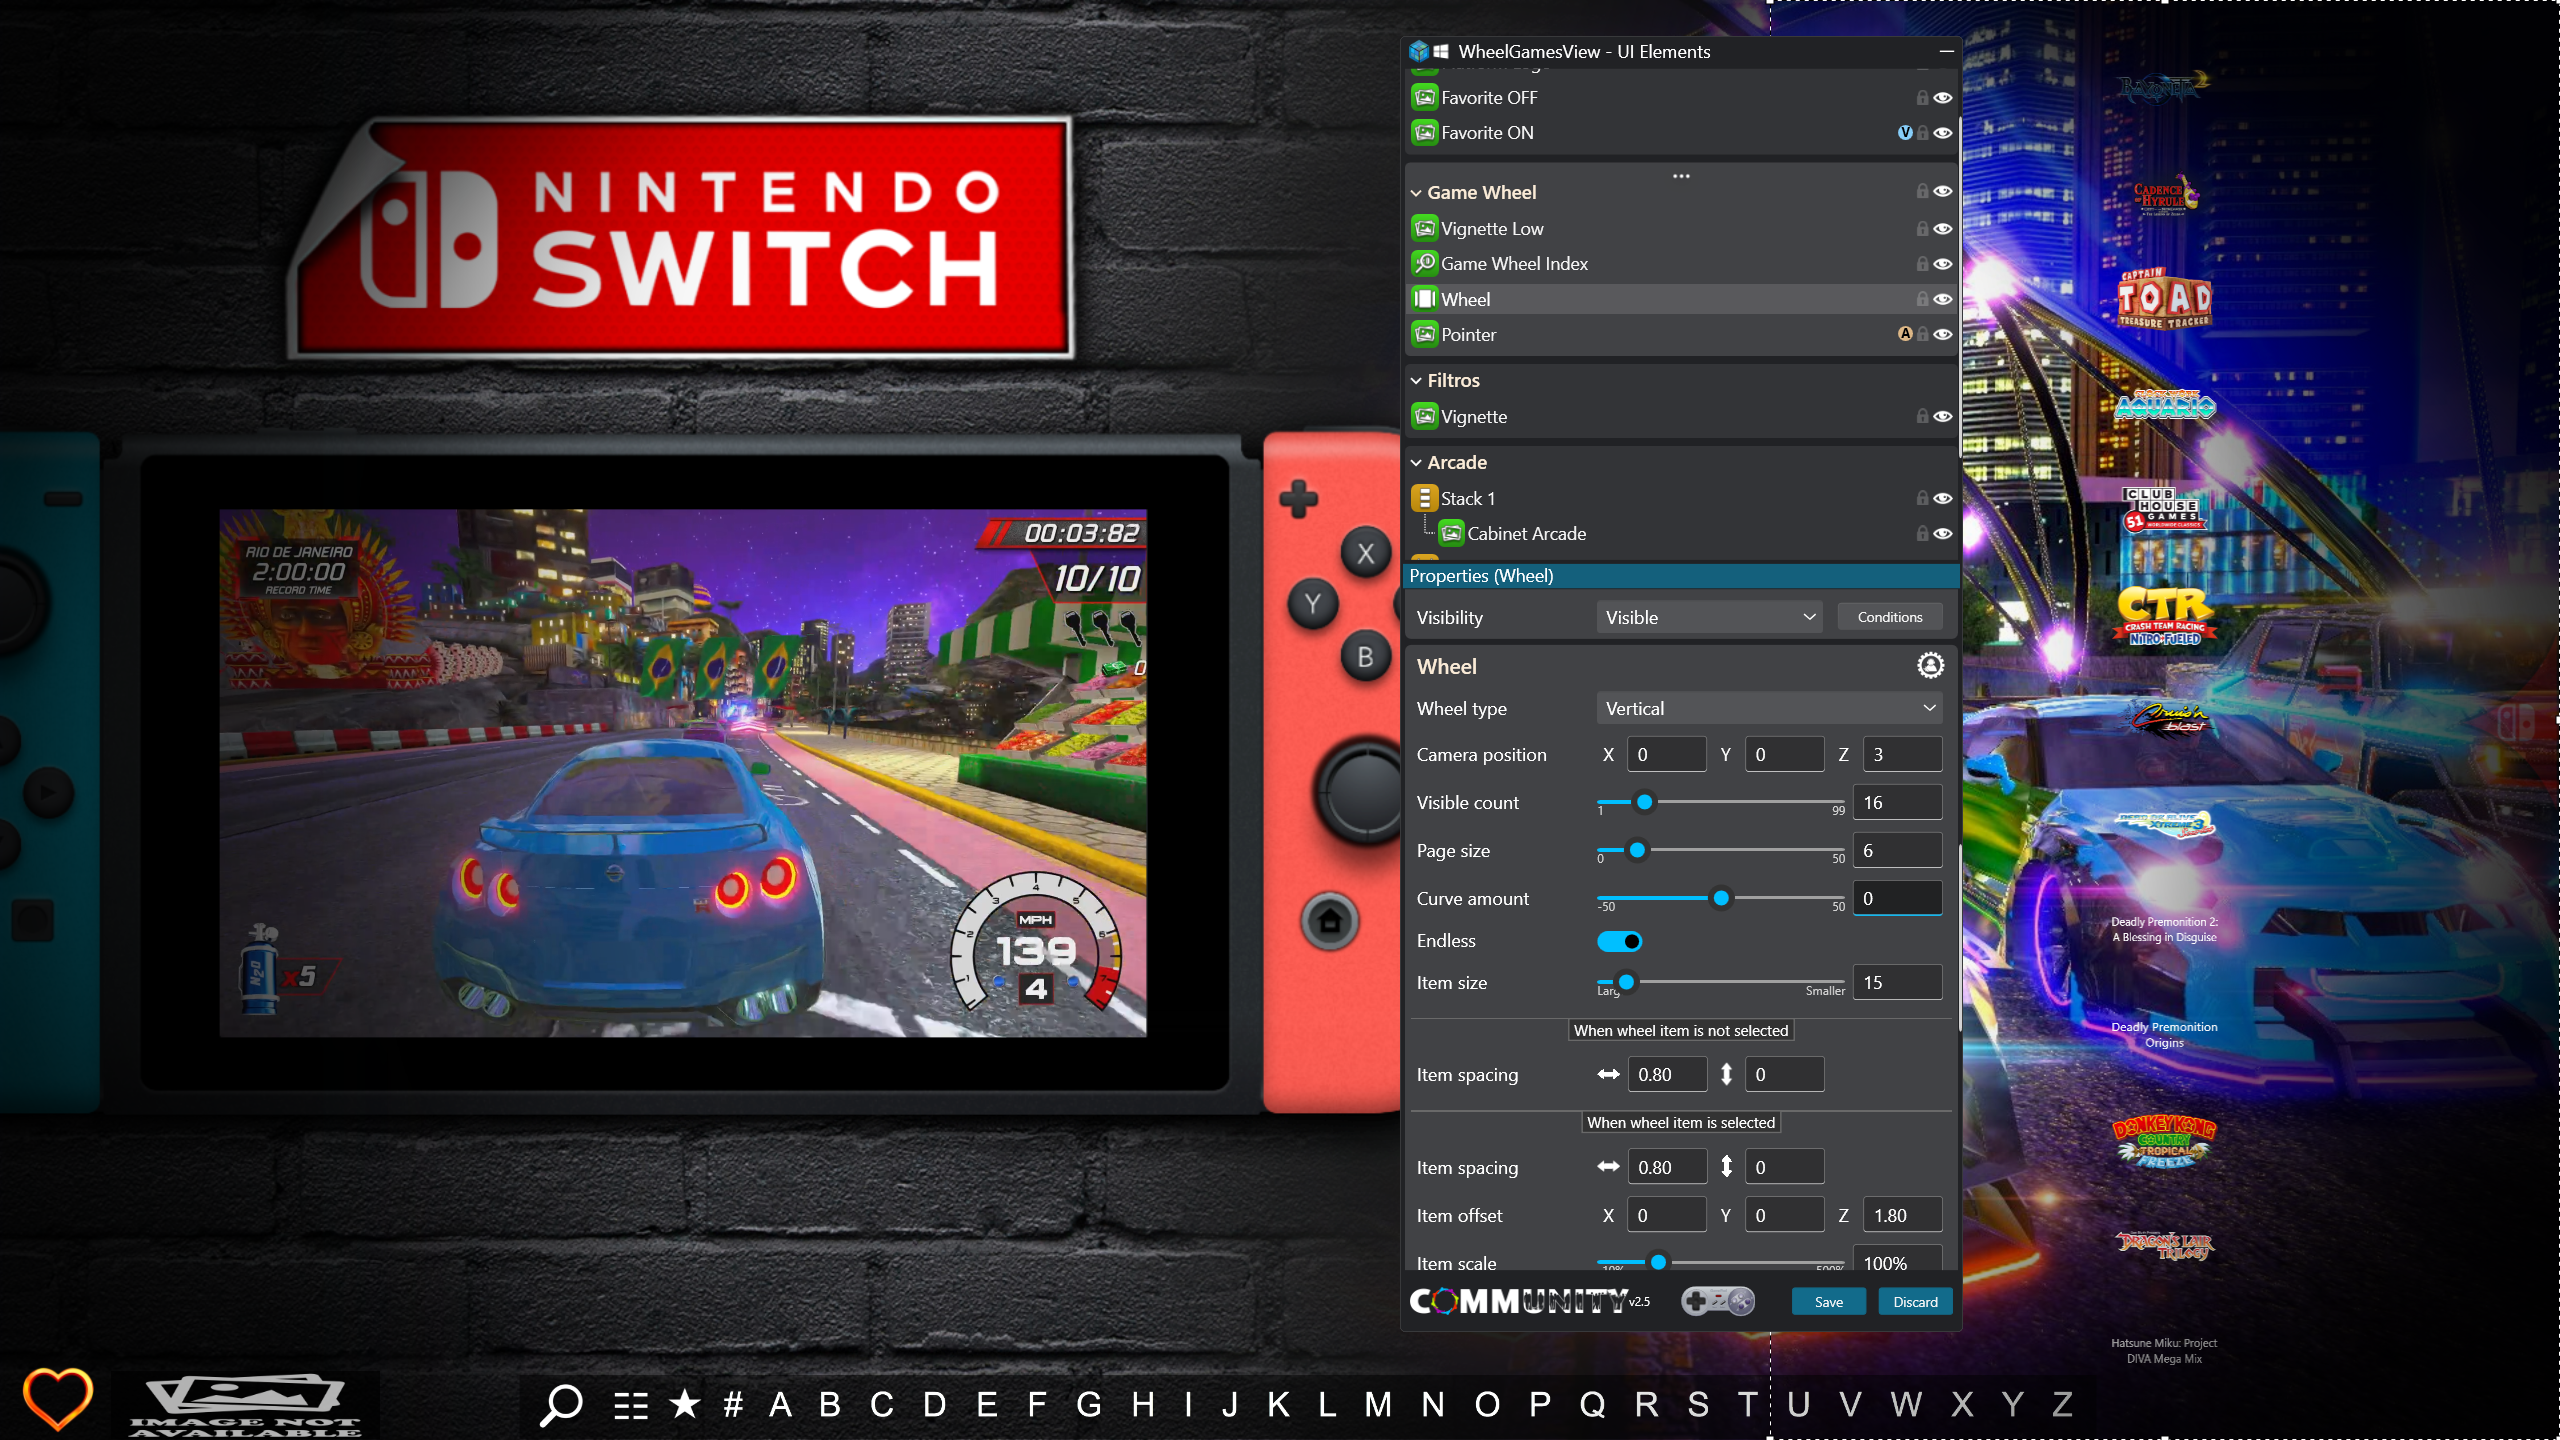Hide the Pointer element
The image size is (2560, 1440).
pos(1942,334)
